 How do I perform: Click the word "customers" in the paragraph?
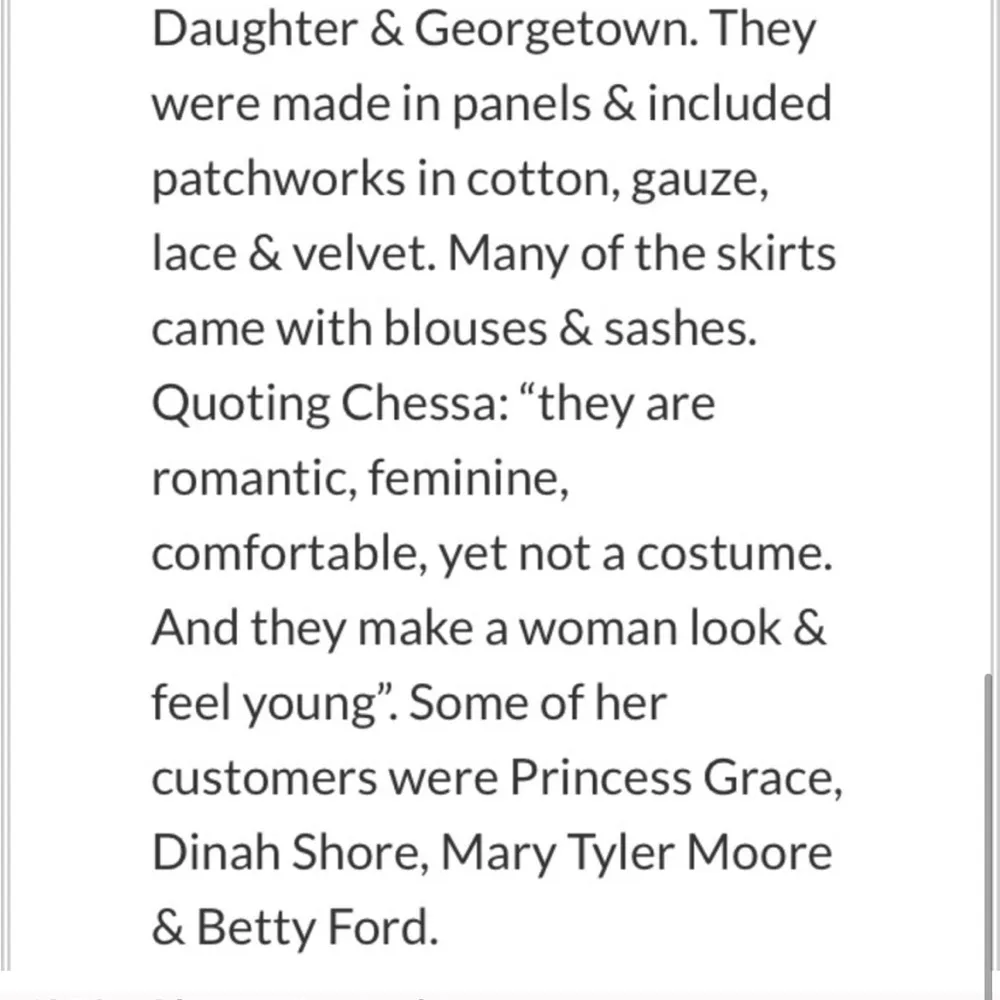264,779
